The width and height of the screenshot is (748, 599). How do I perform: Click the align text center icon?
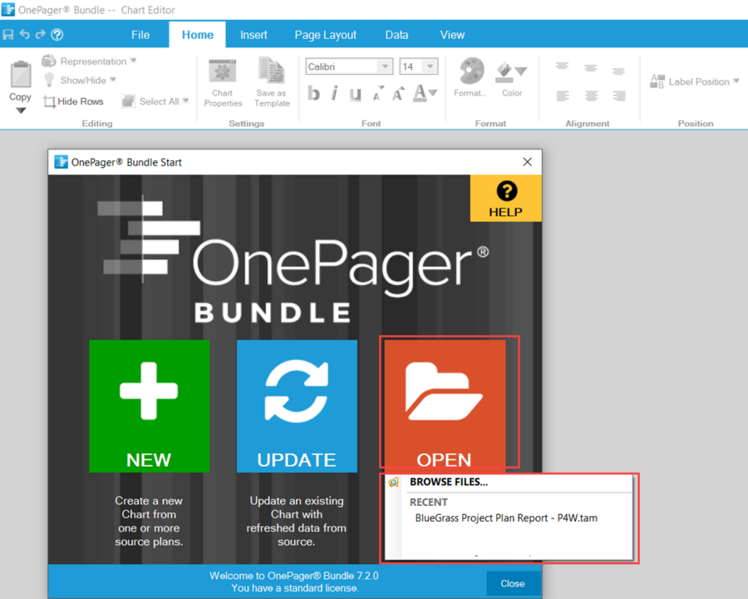[591, 96]
